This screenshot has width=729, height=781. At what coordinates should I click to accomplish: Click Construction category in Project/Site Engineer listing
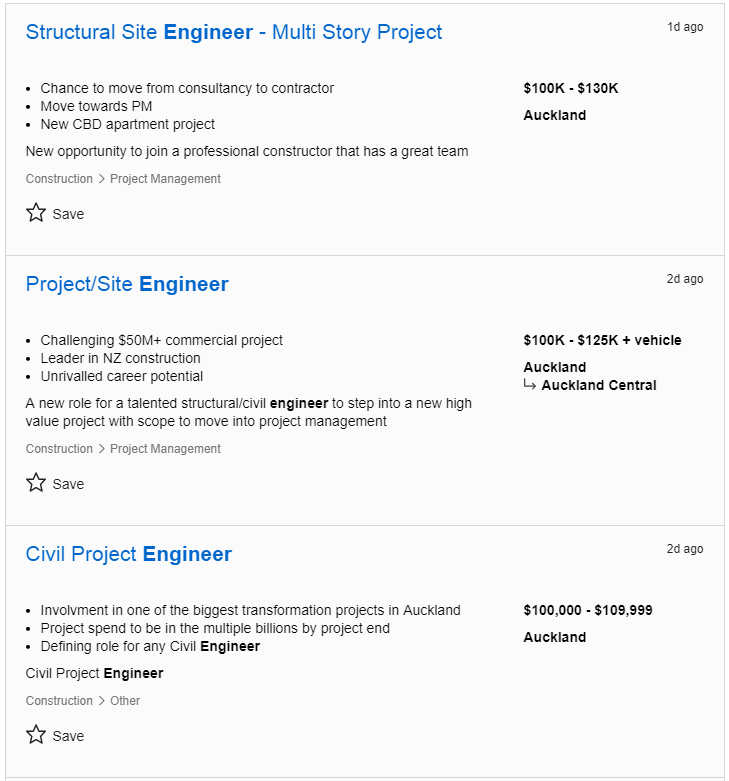(x=59, y=449)
